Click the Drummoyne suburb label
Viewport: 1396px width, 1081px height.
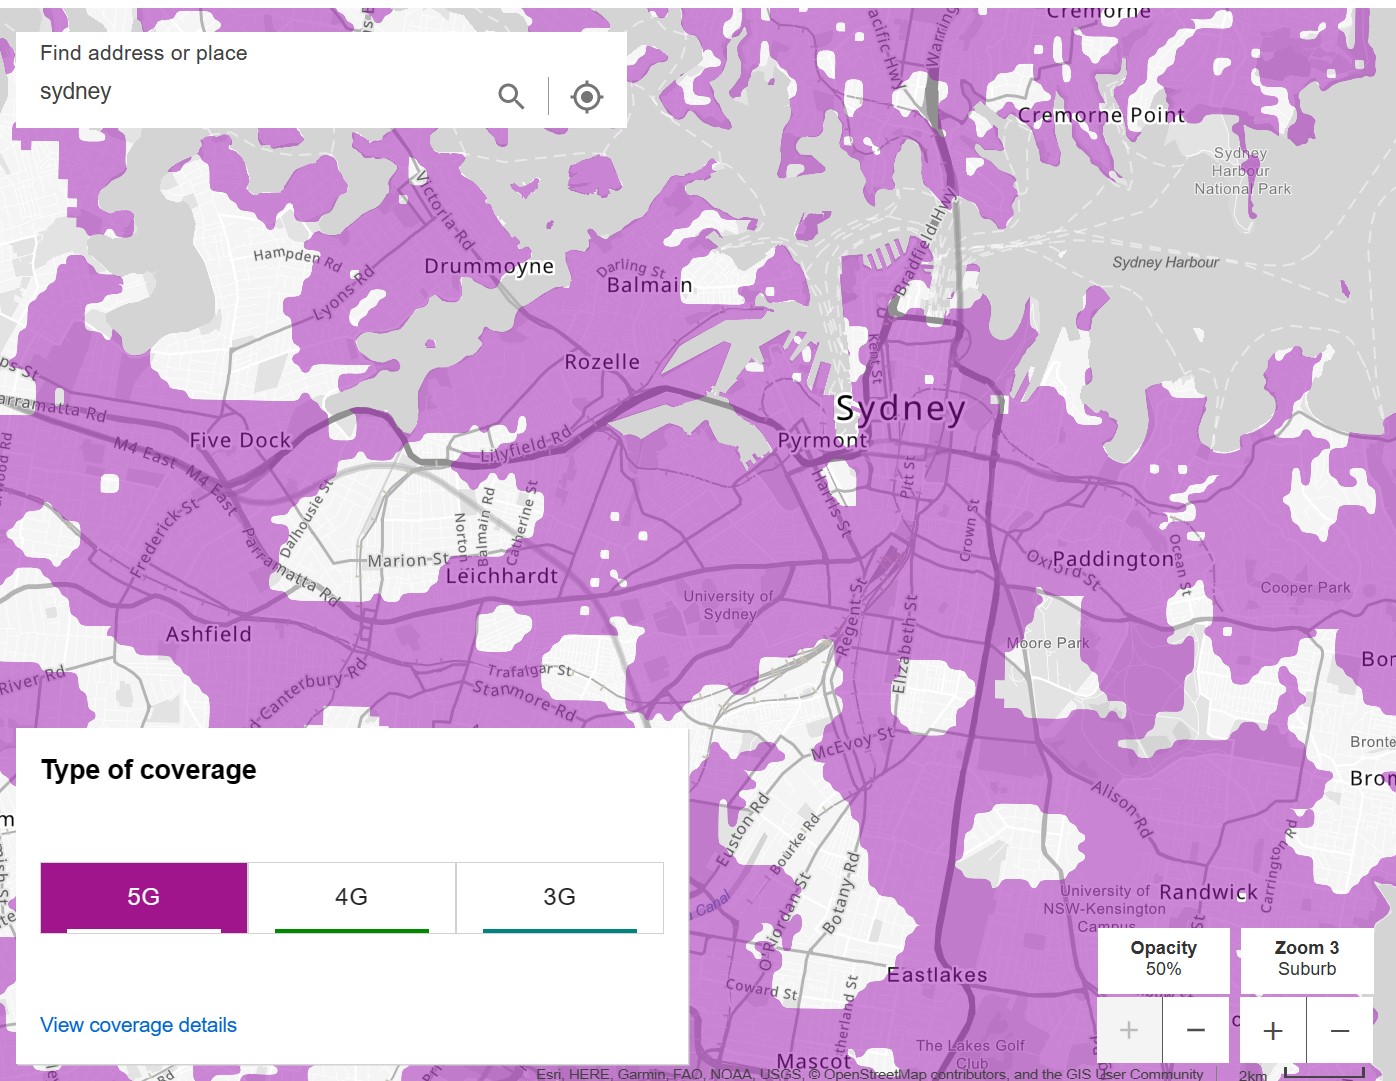489,266
